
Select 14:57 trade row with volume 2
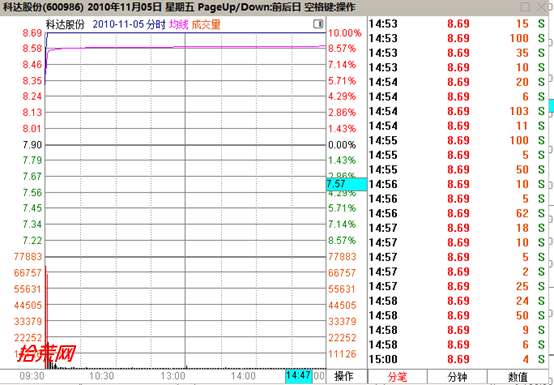pos(457,272)
